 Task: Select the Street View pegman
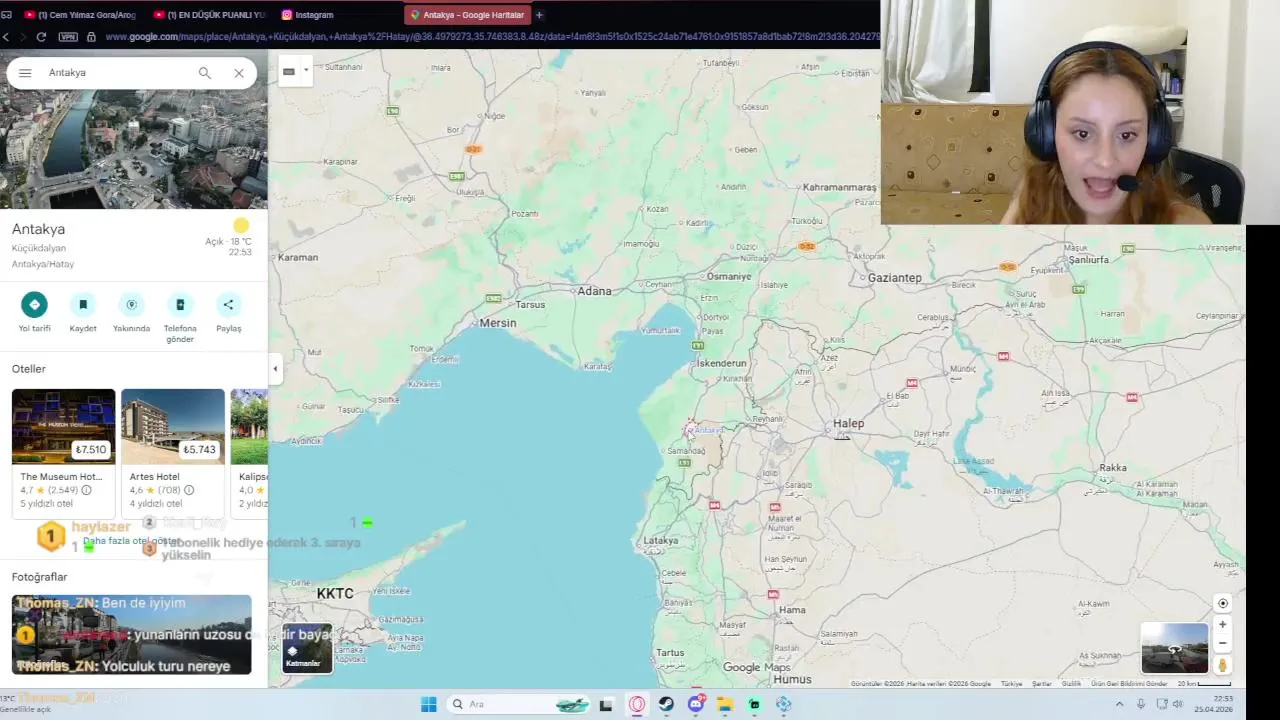[1222, 665]
